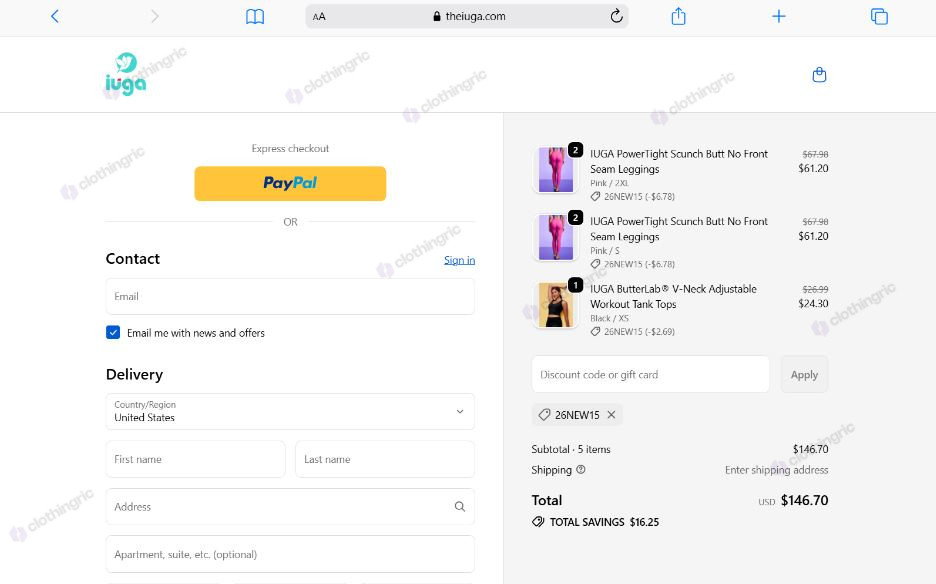Go back with the Safari back arrow
The width and height of the screenshot is (936, 584).
point(55,16)
